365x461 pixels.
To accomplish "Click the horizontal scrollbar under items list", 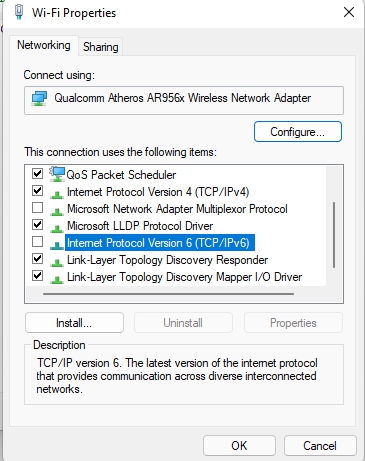I will click(x=168, y=294).
